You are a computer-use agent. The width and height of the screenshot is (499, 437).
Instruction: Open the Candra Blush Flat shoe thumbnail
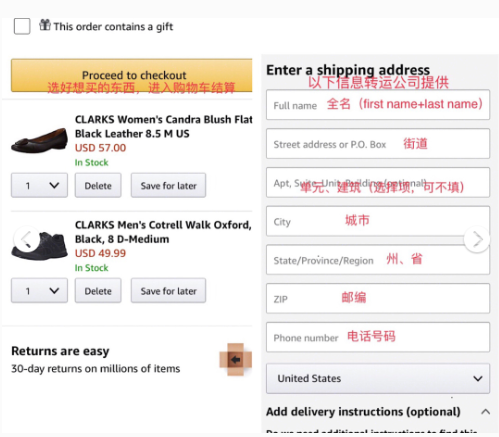pyautogui.click(x=39, y=140)
